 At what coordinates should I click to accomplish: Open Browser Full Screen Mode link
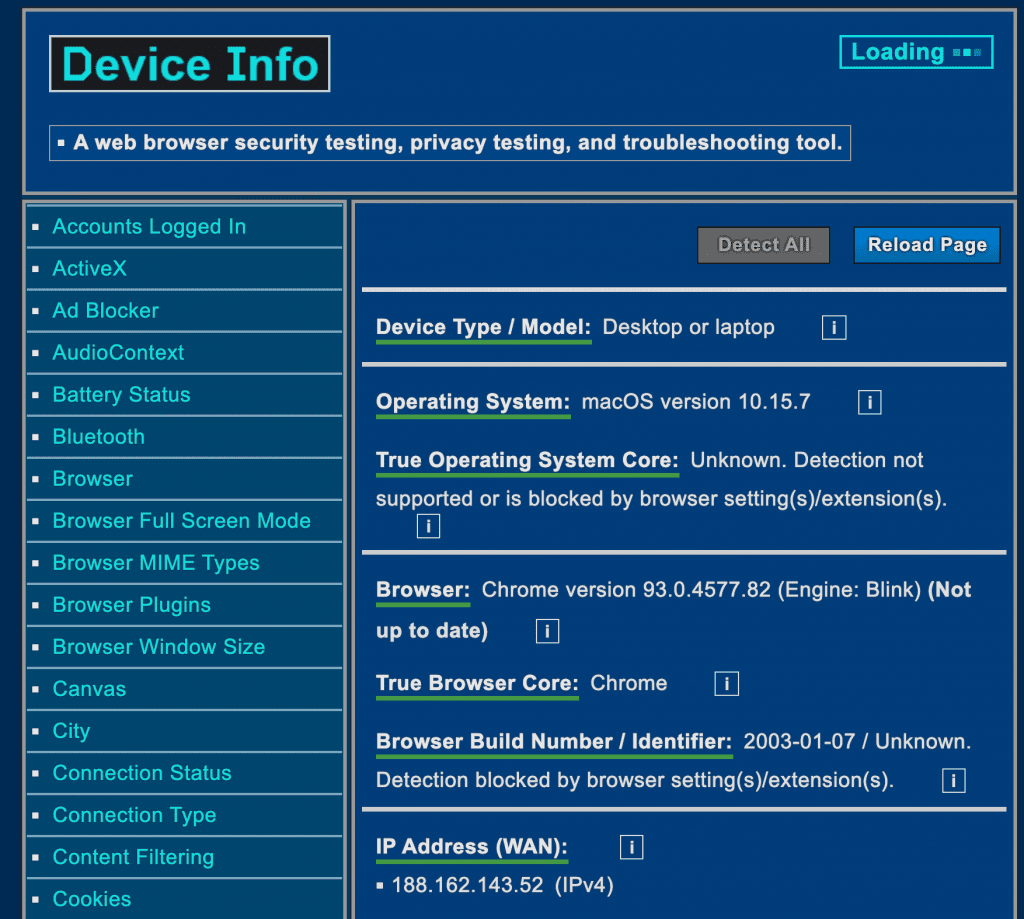(182, 521)
